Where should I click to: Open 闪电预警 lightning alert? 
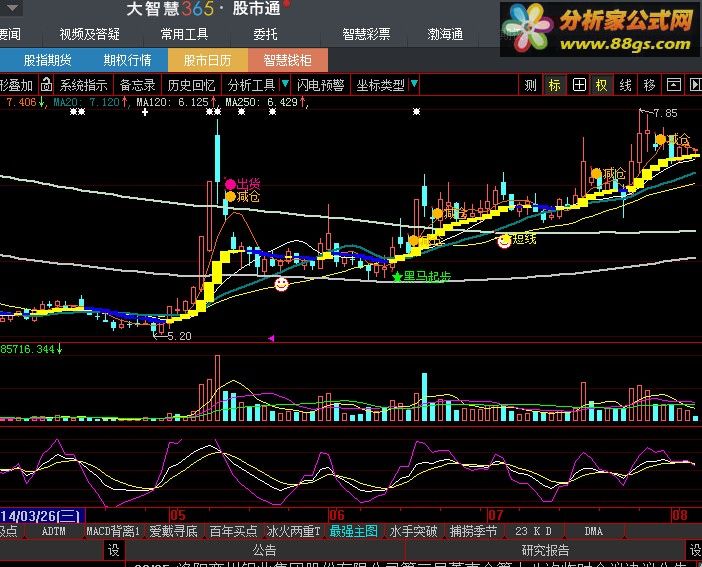coord(321,85)
